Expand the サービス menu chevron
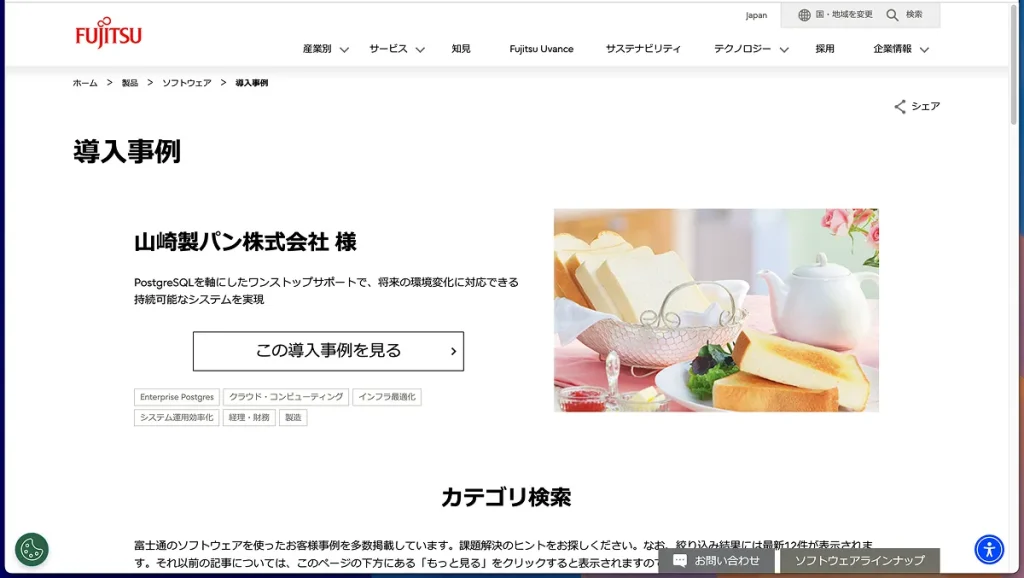 [x=420, y=50]
